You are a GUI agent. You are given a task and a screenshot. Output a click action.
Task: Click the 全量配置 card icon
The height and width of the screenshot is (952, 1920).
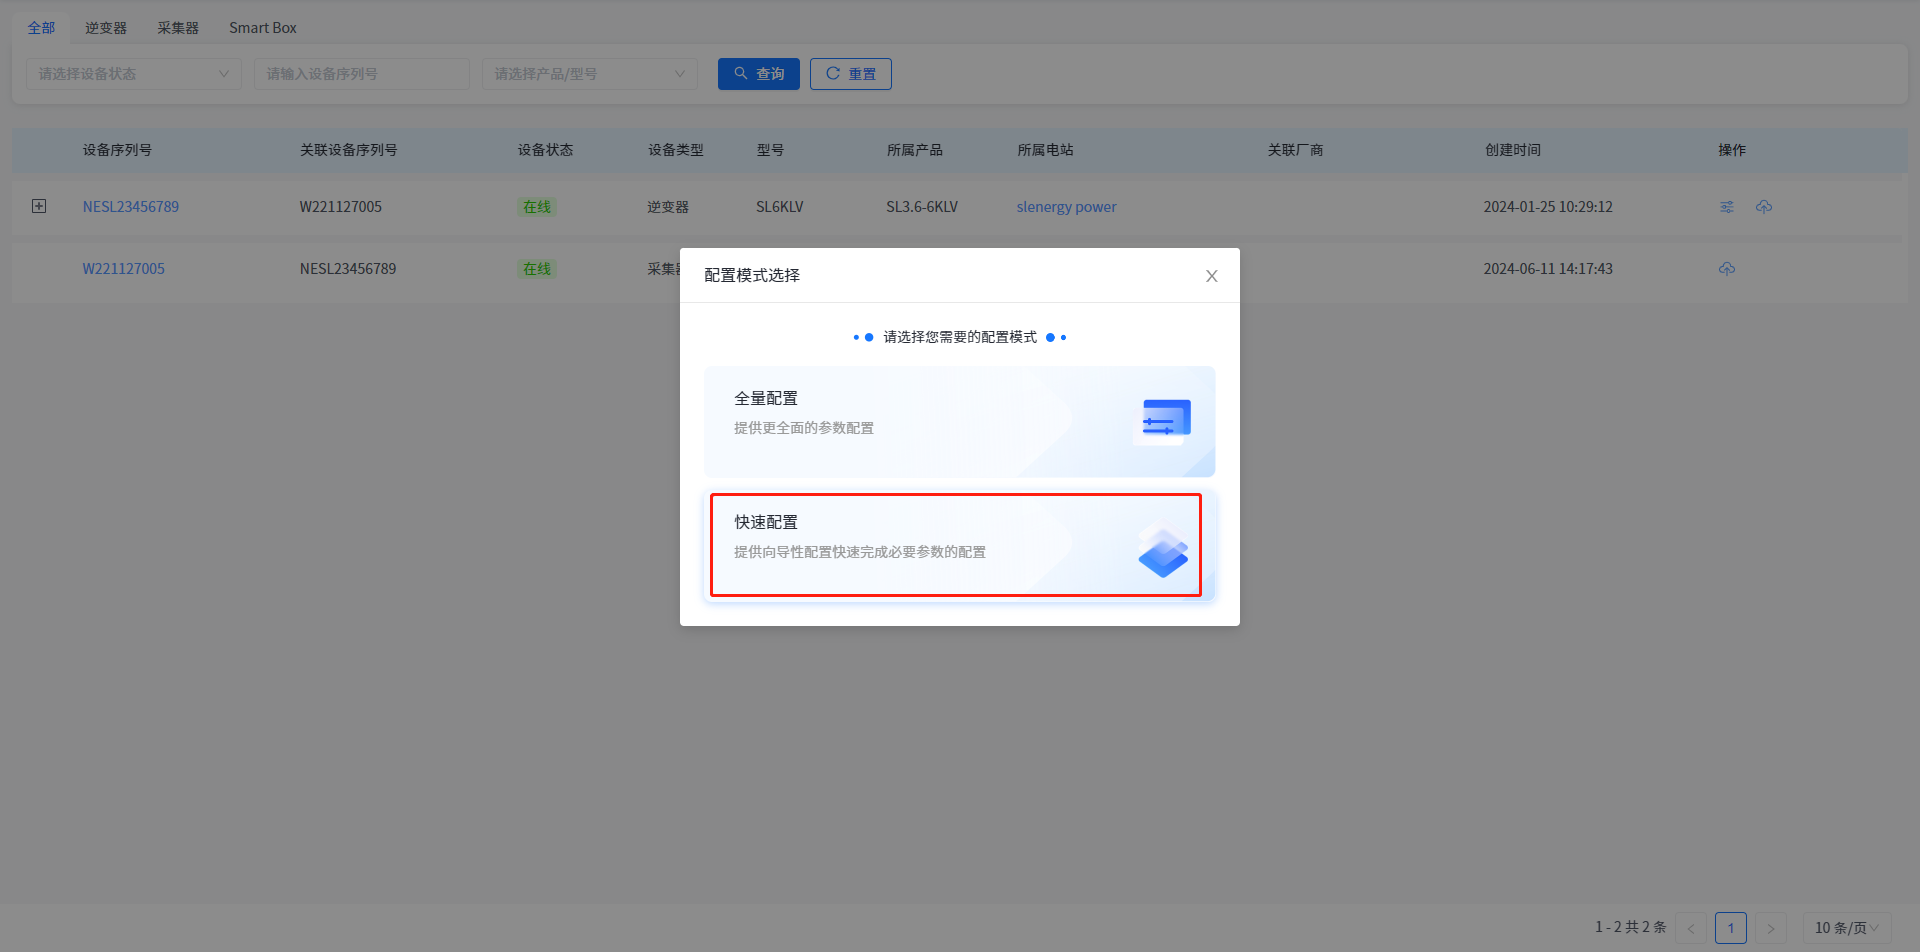1165,421
